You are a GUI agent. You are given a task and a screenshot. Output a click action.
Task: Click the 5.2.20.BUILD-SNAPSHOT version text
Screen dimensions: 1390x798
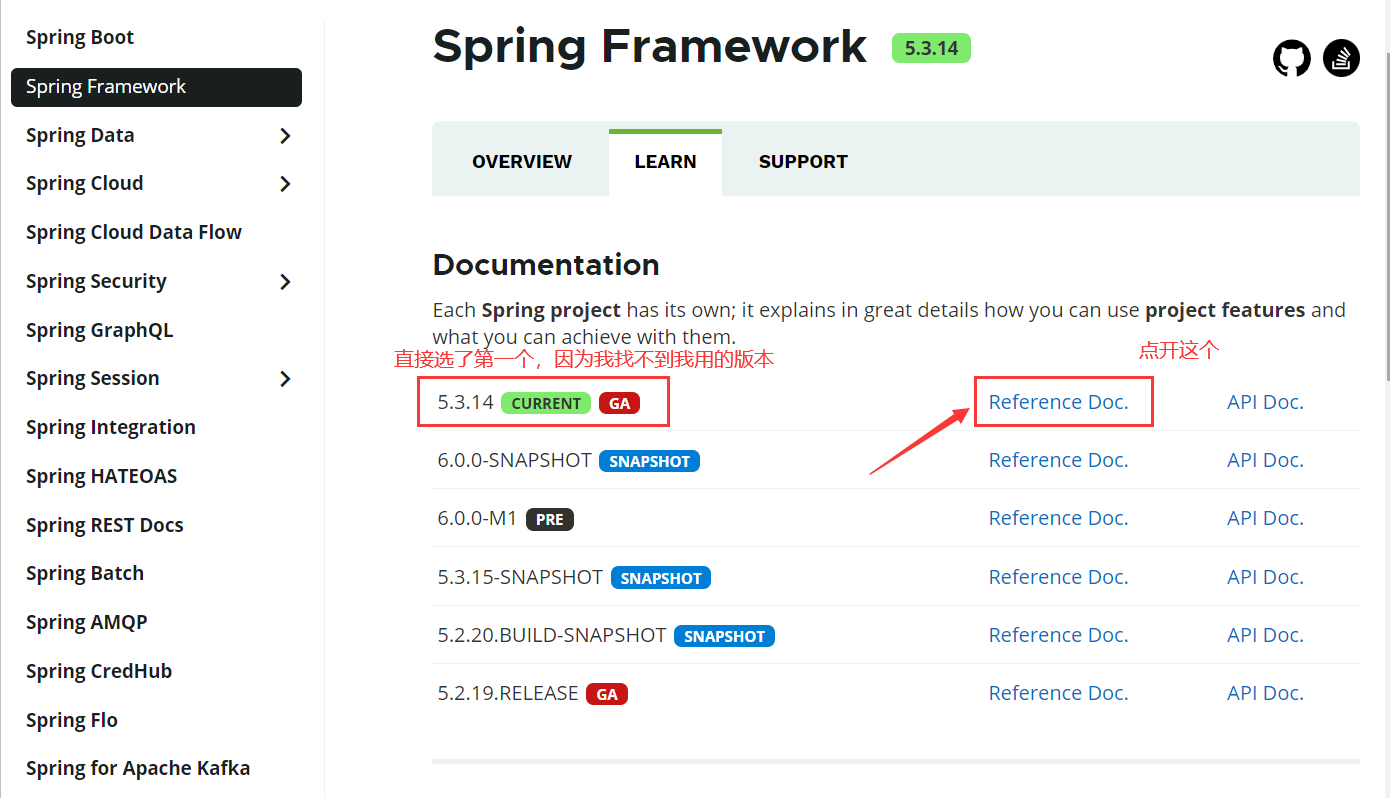pos(552,635)
